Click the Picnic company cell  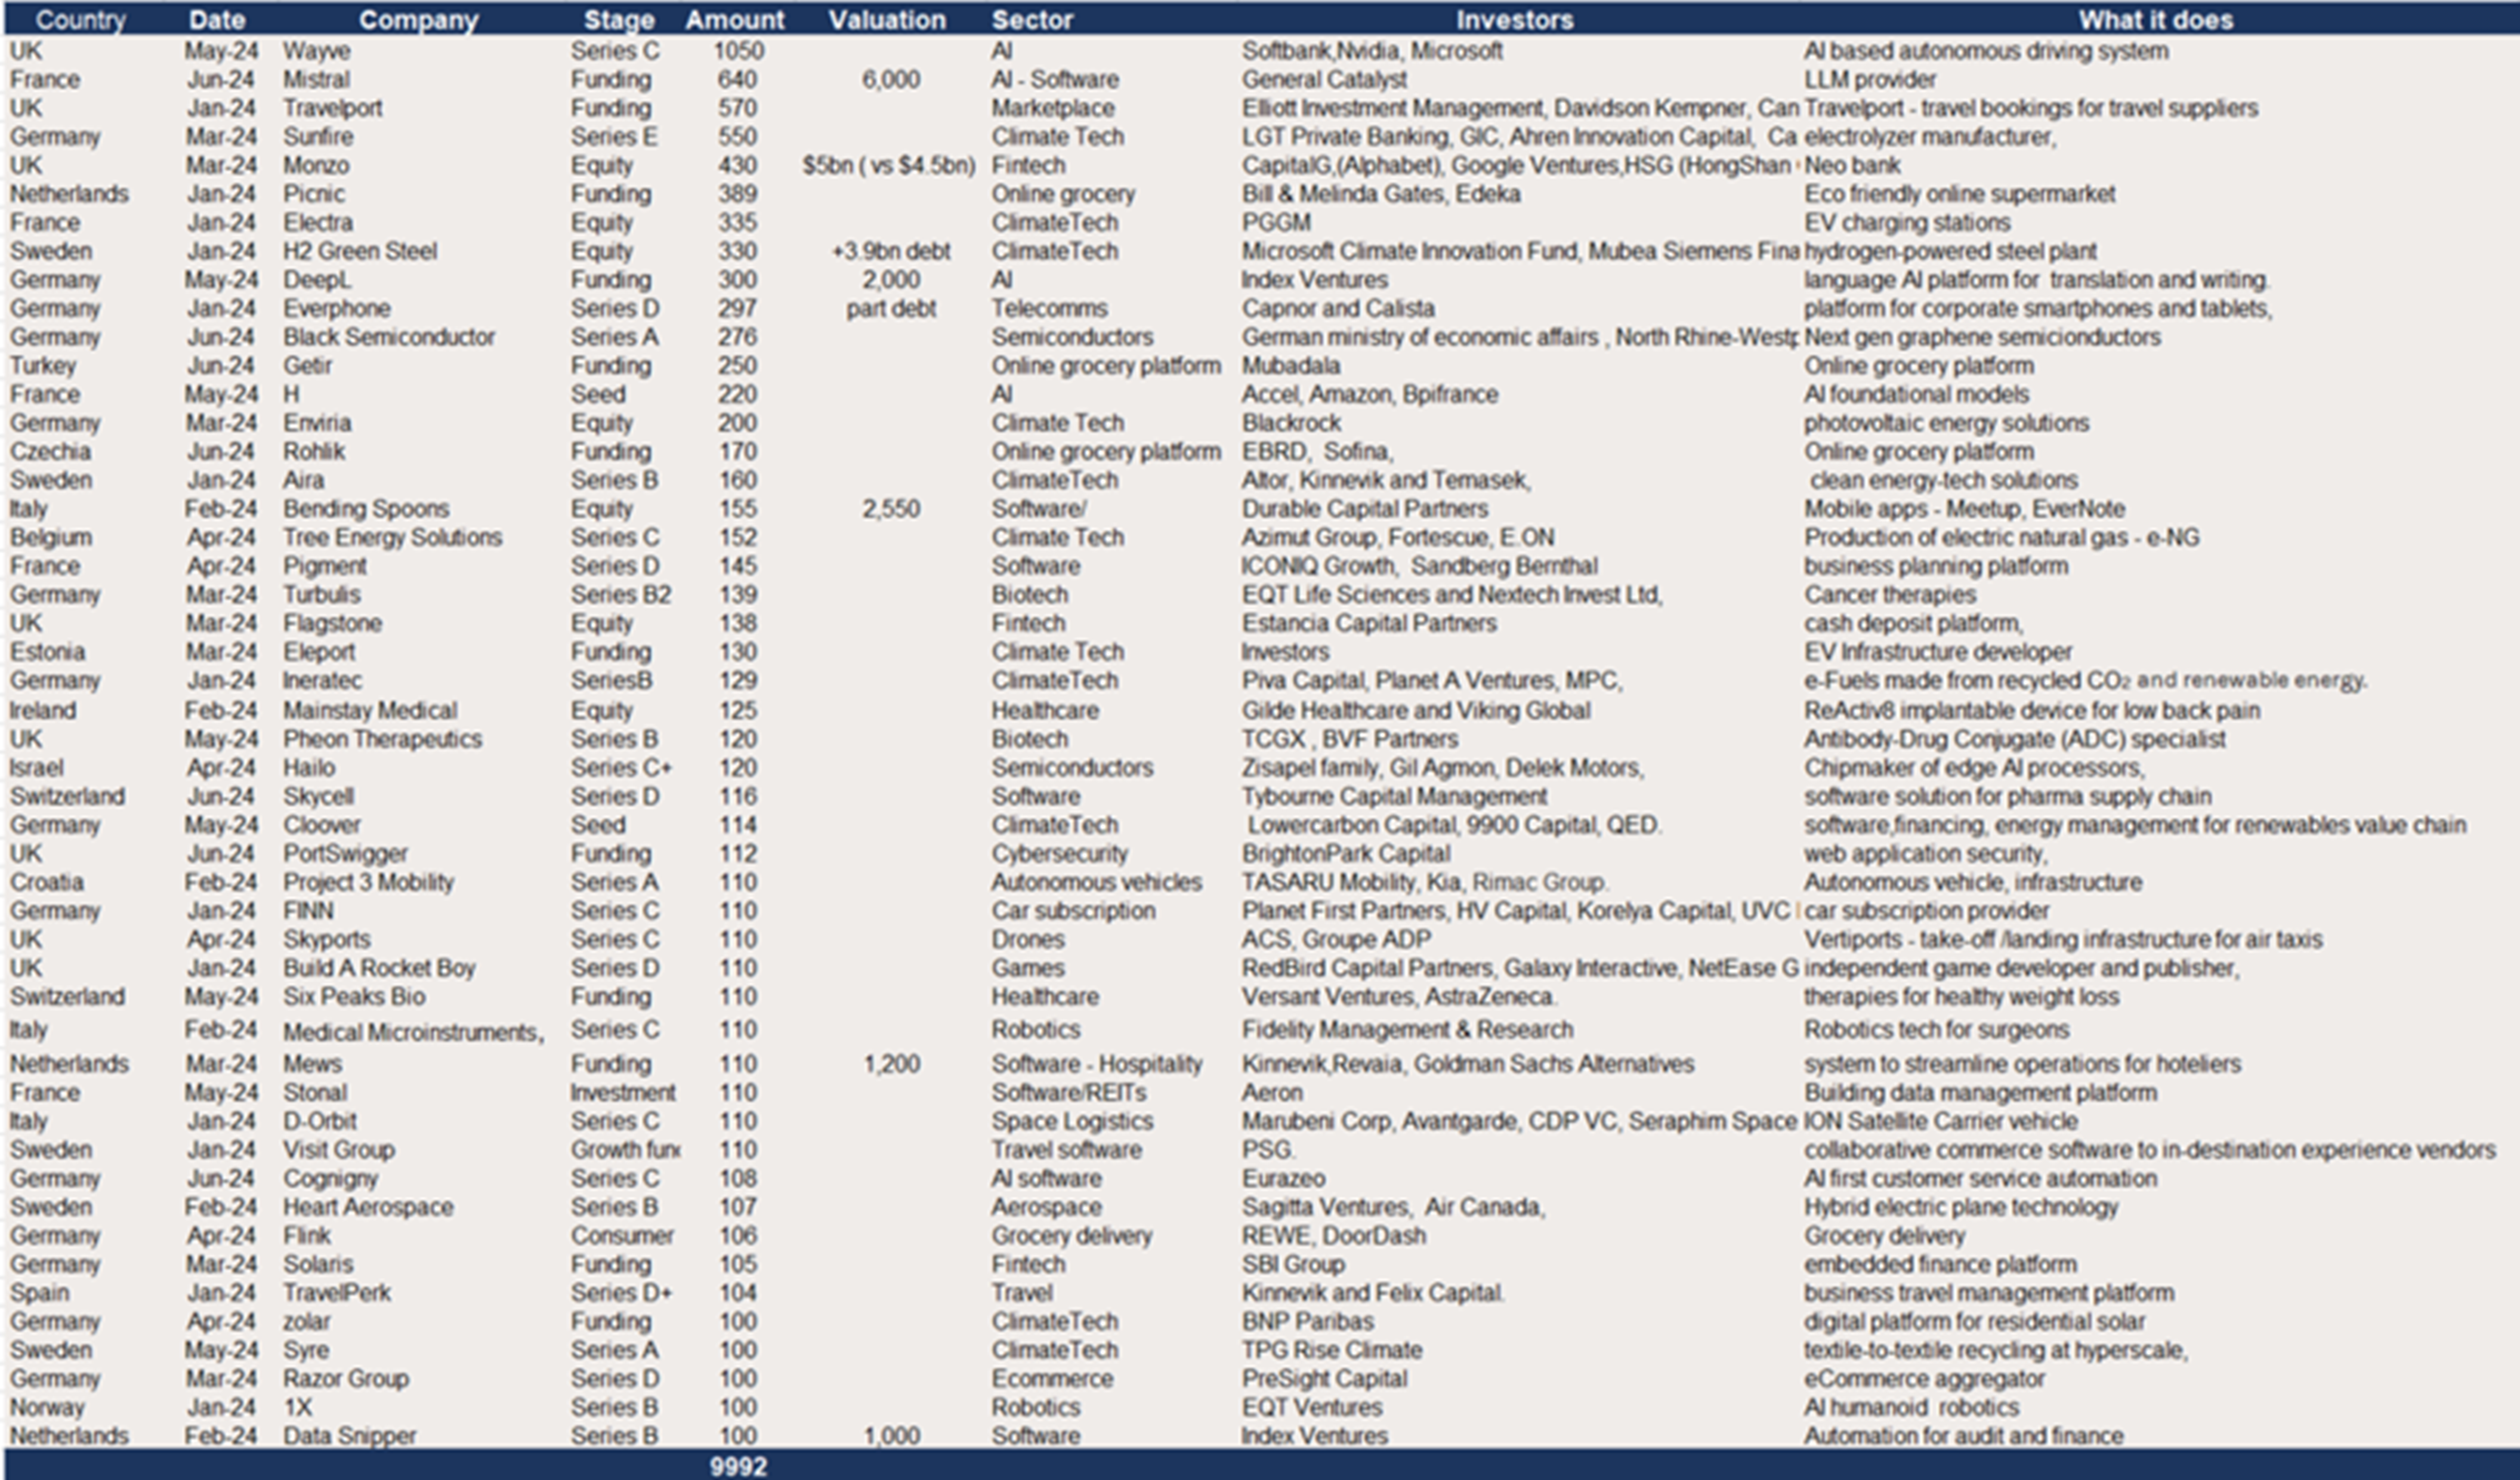(313, 194)
